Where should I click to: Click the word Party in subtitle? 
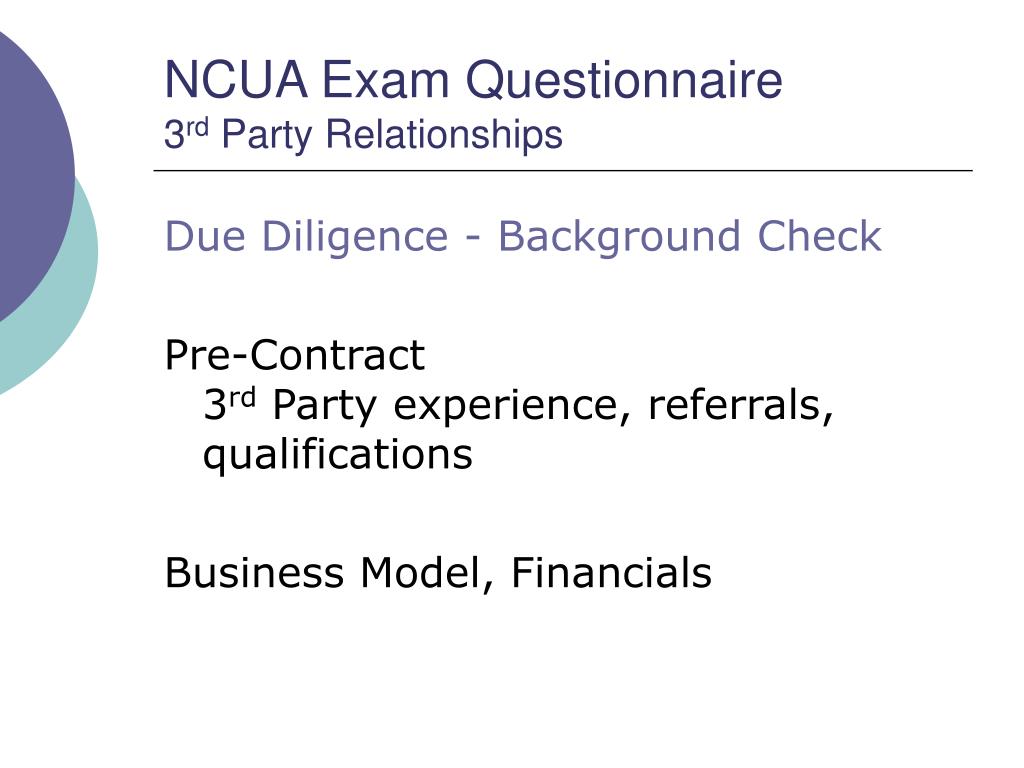266,135
